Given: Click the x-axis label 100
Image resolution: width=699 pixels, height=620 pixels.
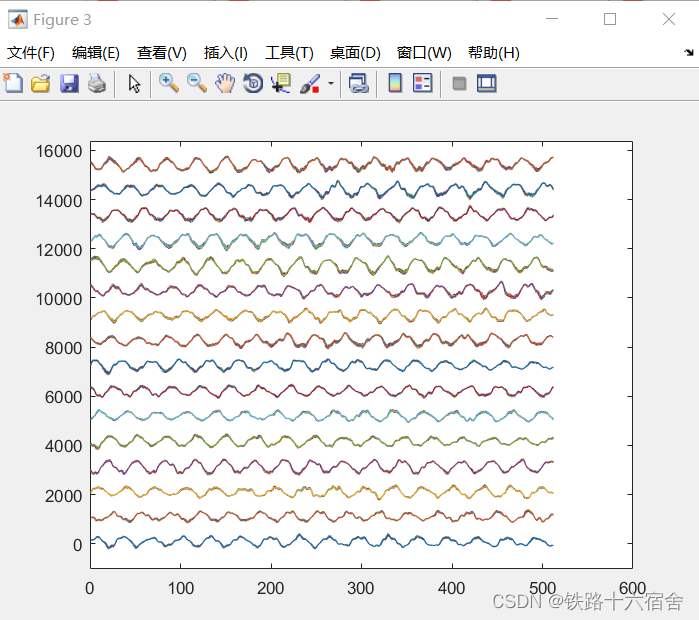Looking at the screenshot, I should click(x=181, y=588).
